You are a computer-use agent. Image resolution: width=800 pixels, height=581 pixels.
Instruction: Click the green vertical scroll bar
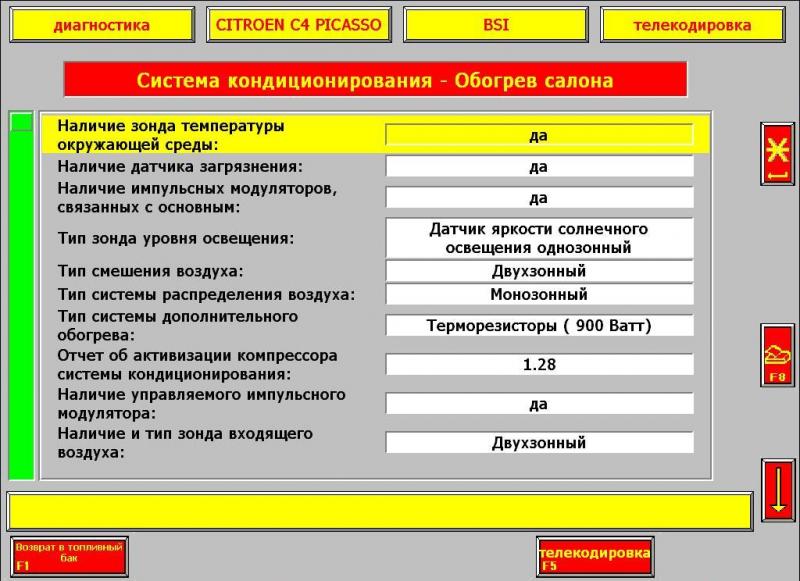point(21,295)
